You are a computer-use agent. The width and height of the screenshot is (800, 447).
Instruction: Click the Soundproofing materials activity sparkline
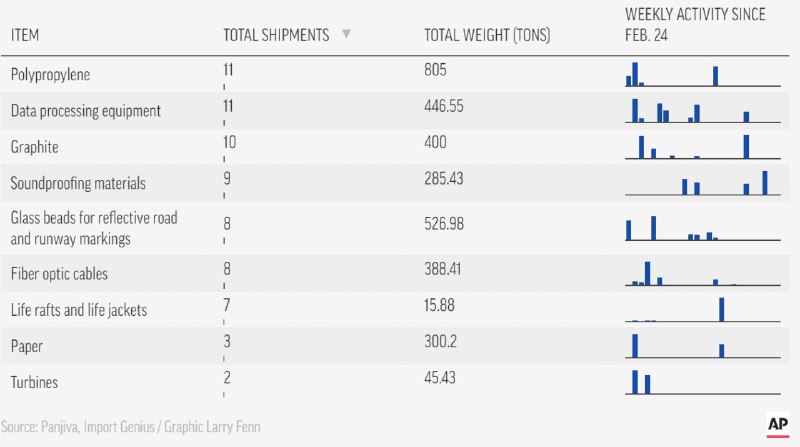pos(698,183)
